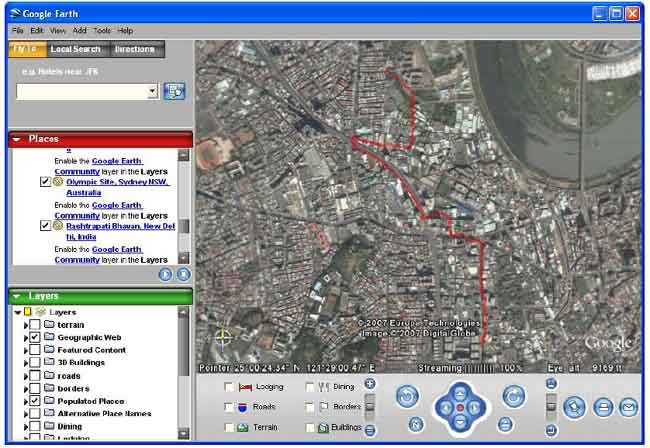Open the View menu
The image size is (650, 448).
pyautogui.click(x=58, y=31)
